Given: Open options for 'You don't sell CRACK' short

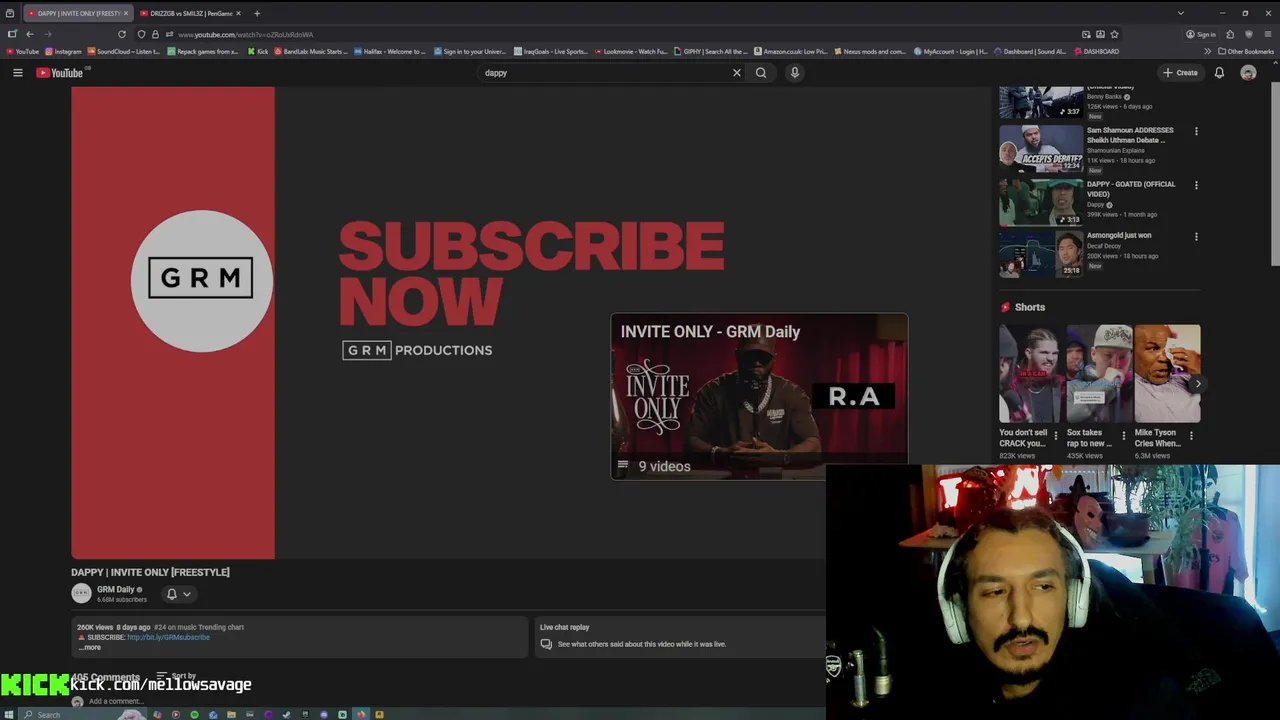Looking at the screenshot, I should [x=1056, y=435].
